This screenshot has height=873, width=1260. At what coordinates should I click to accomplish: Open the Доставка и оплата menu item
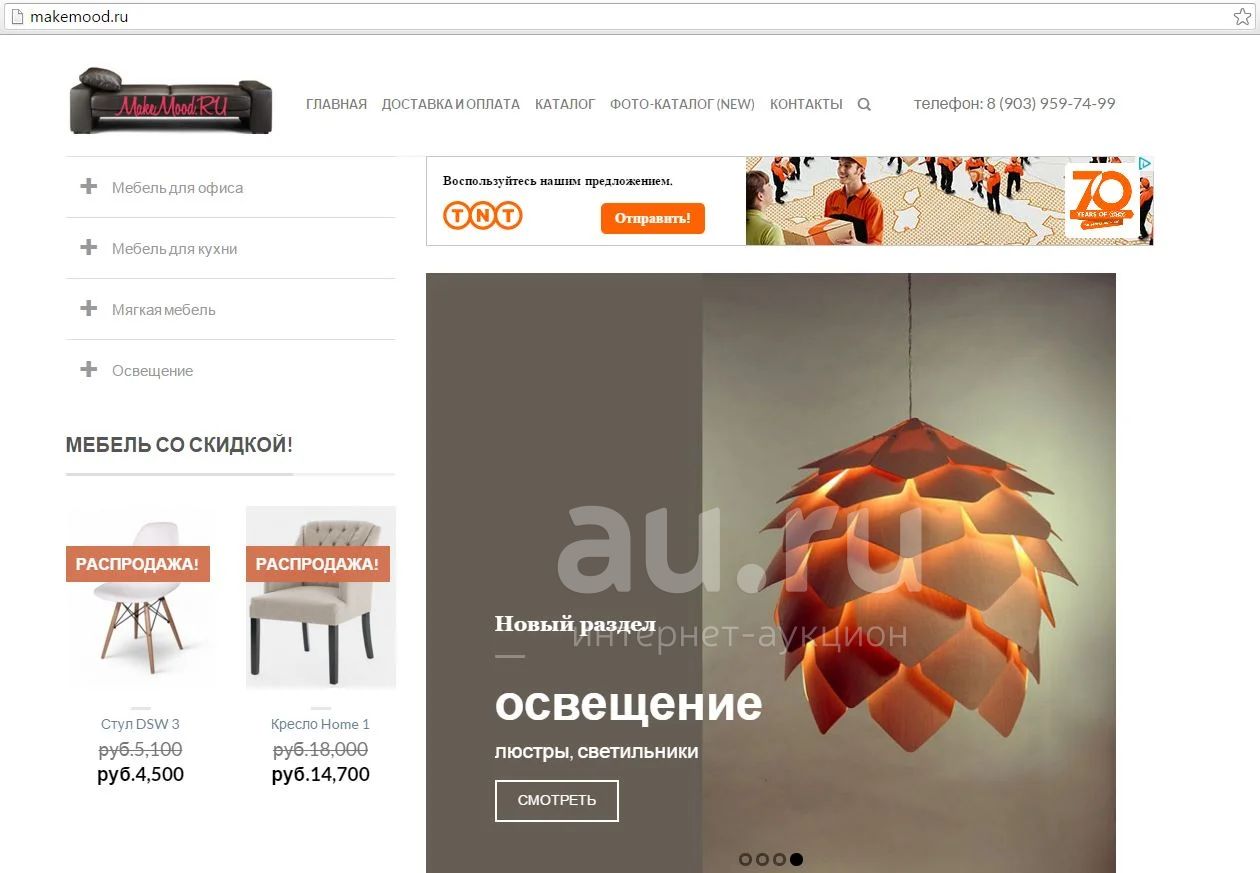[451, 104]
